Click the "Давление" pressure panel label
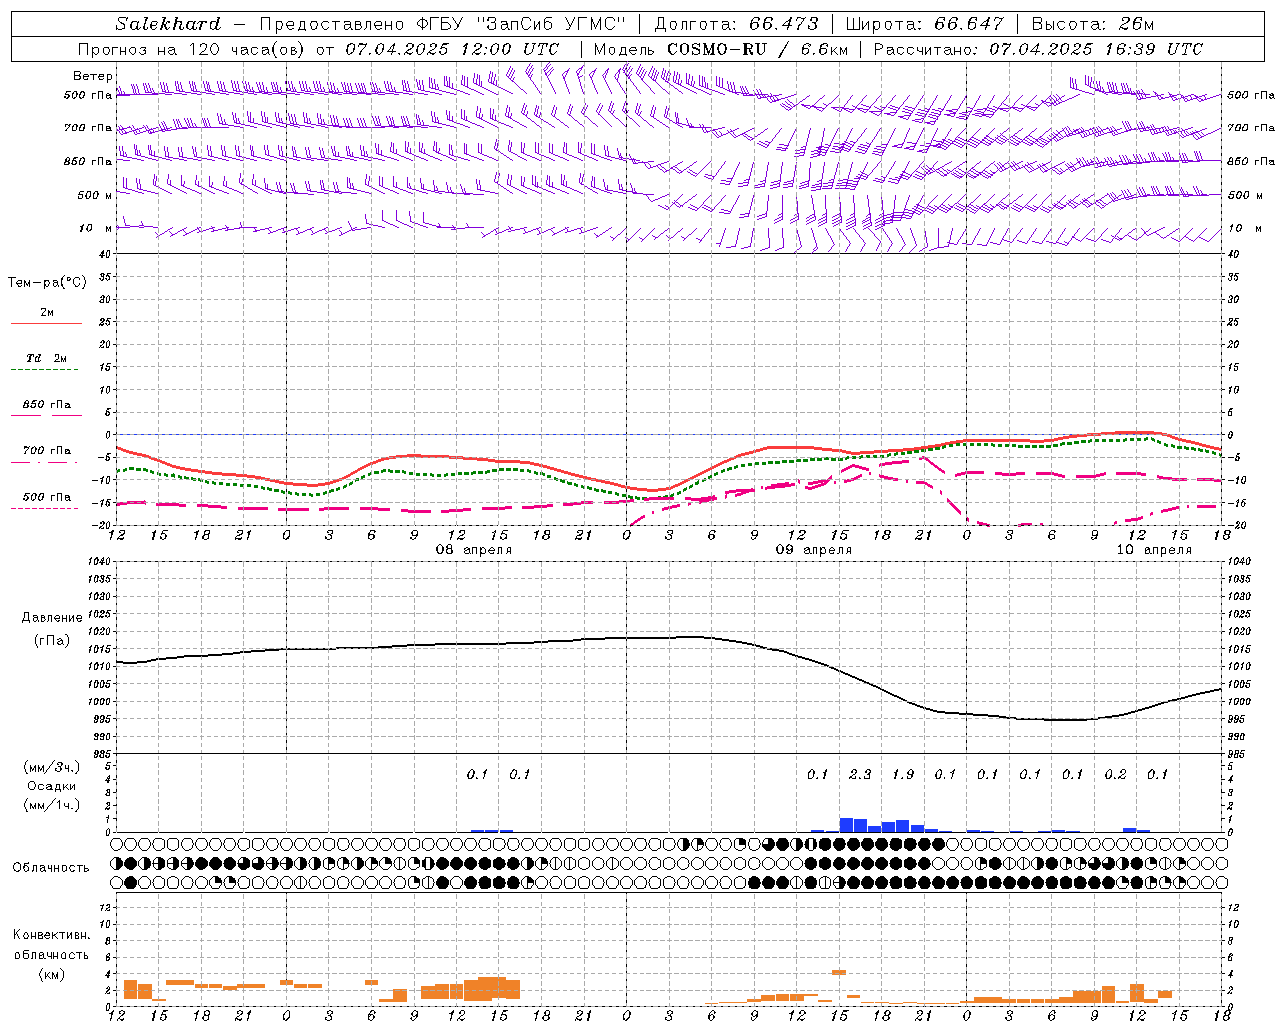This screenshot has height=1024, width=1280. pos(52,618)
